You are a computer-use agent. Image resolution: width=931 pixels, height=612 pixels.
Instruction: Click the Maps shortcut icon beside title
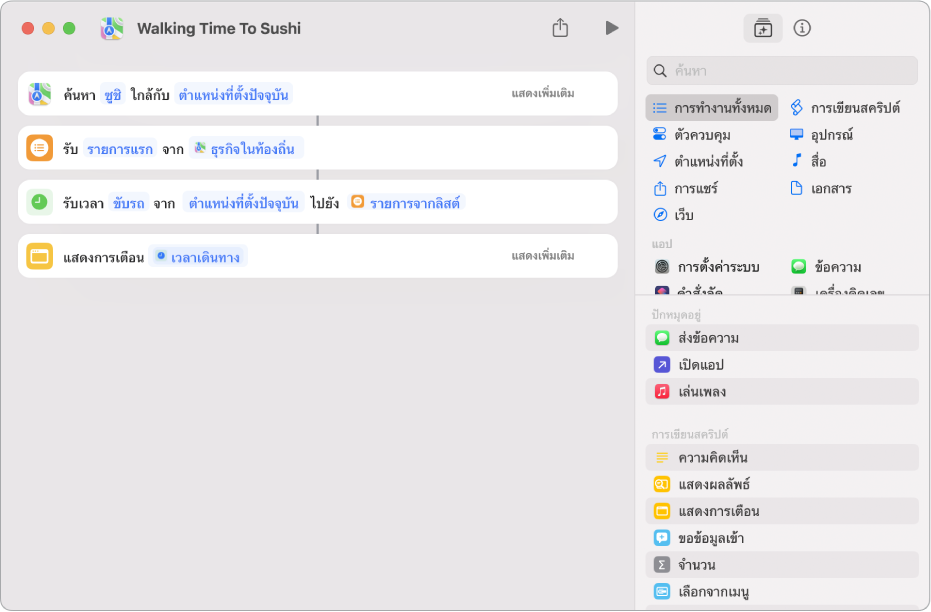pyautogui.click(x=112, y=29)
